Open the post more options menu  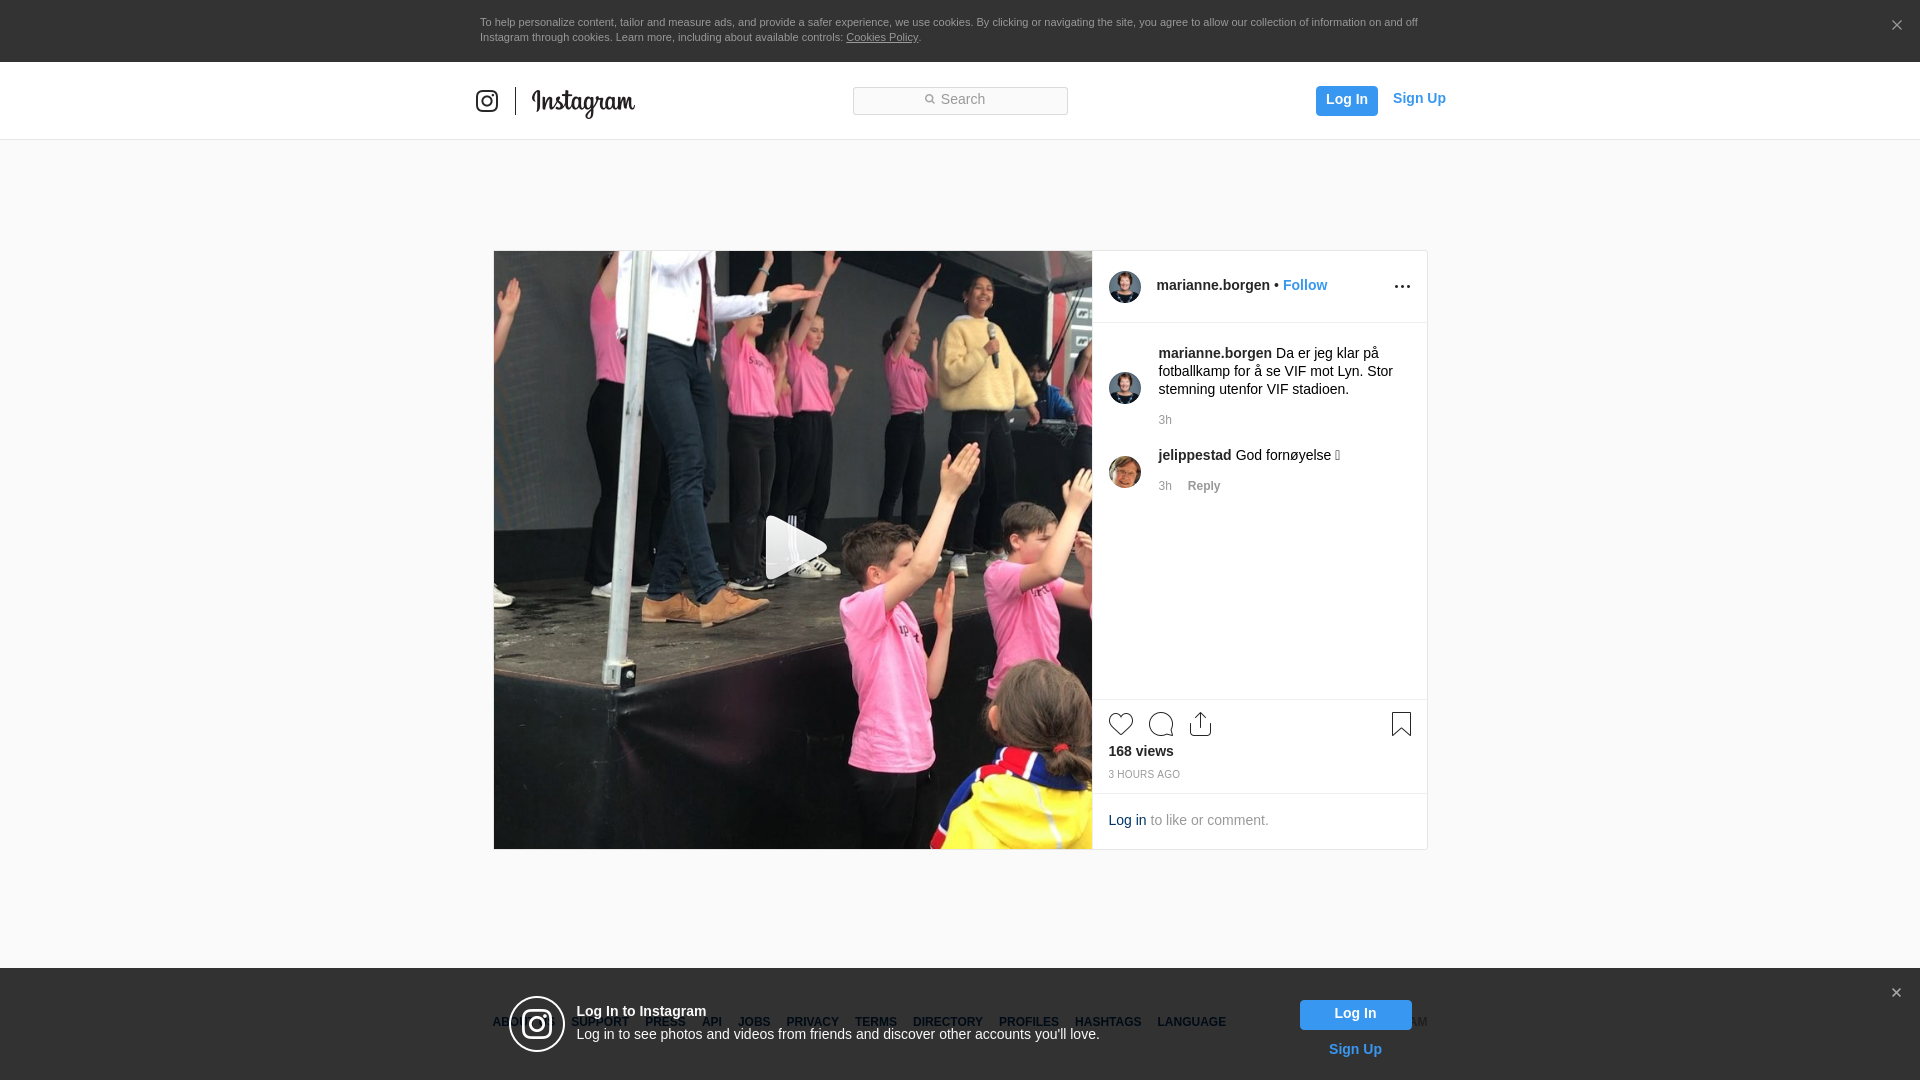(1402, 287)
